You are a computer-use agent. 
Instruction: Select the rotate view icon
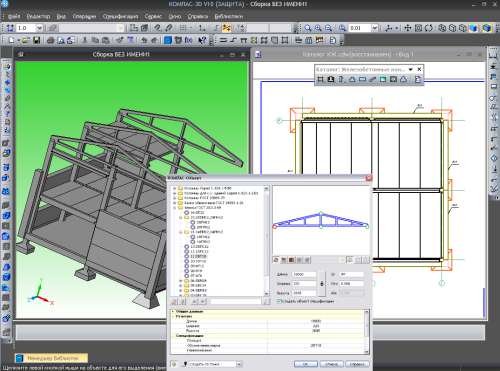(x=429, y=28)
